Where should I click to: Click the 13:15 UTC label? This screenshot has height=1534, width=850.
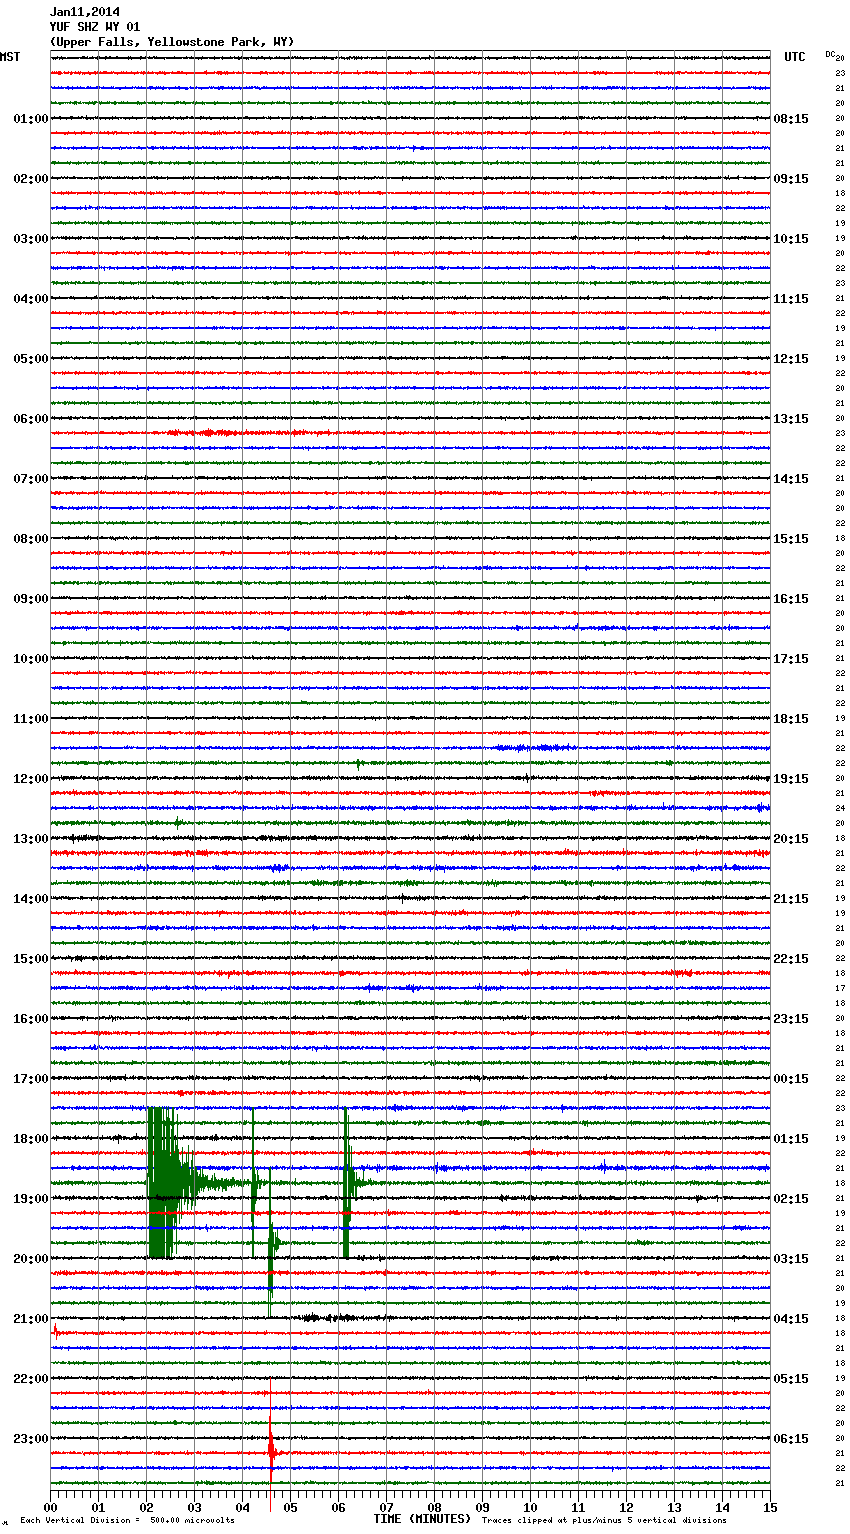(791, 419)
